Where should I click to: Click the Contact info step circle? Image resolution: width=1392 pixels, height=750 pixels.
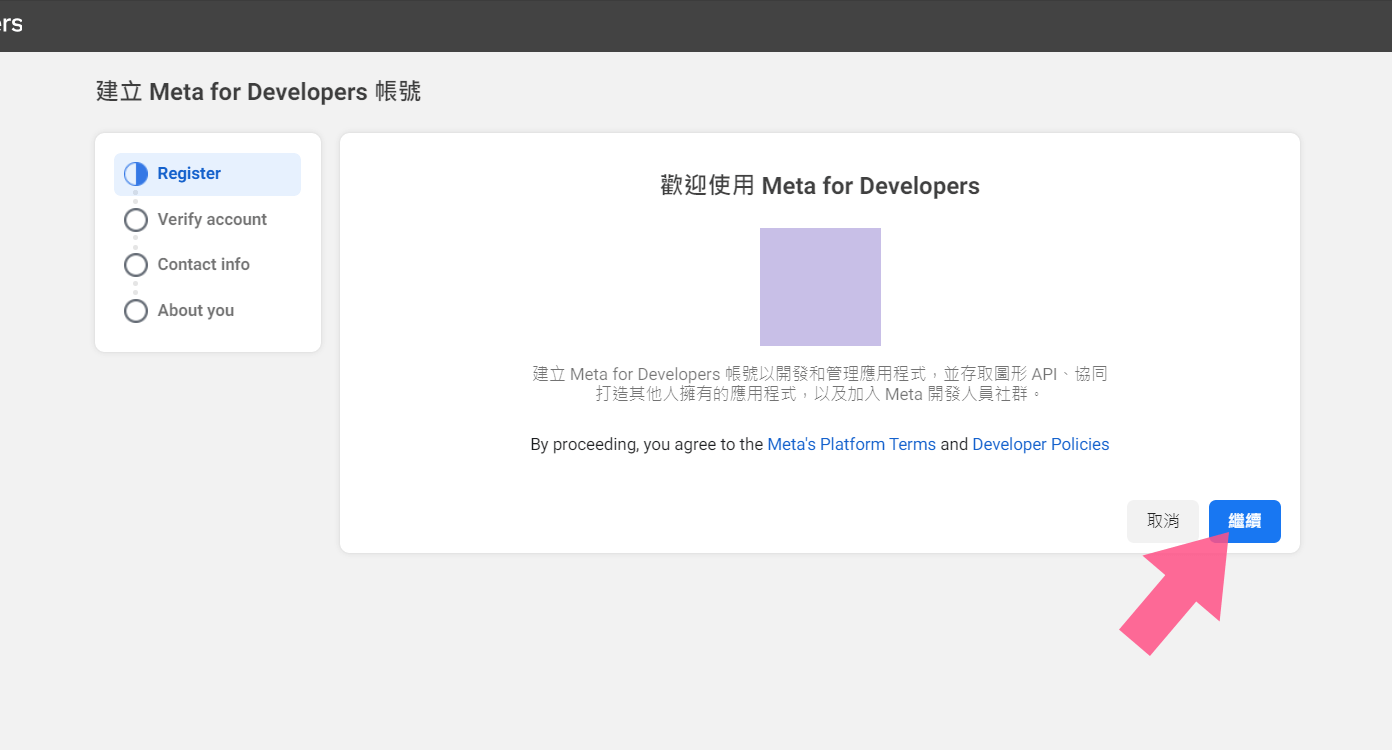(136, 265)
